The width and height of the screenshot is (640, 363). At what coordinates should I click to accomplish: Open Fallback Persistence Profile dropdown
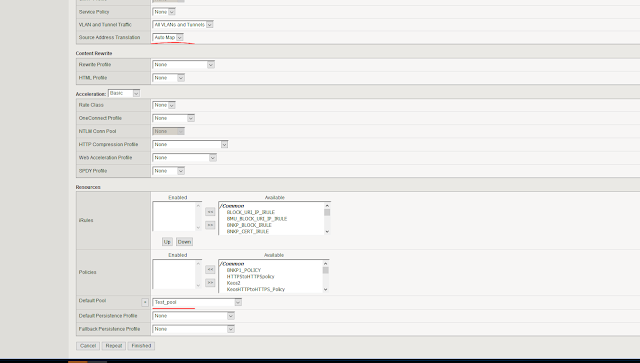coord(193,329)
